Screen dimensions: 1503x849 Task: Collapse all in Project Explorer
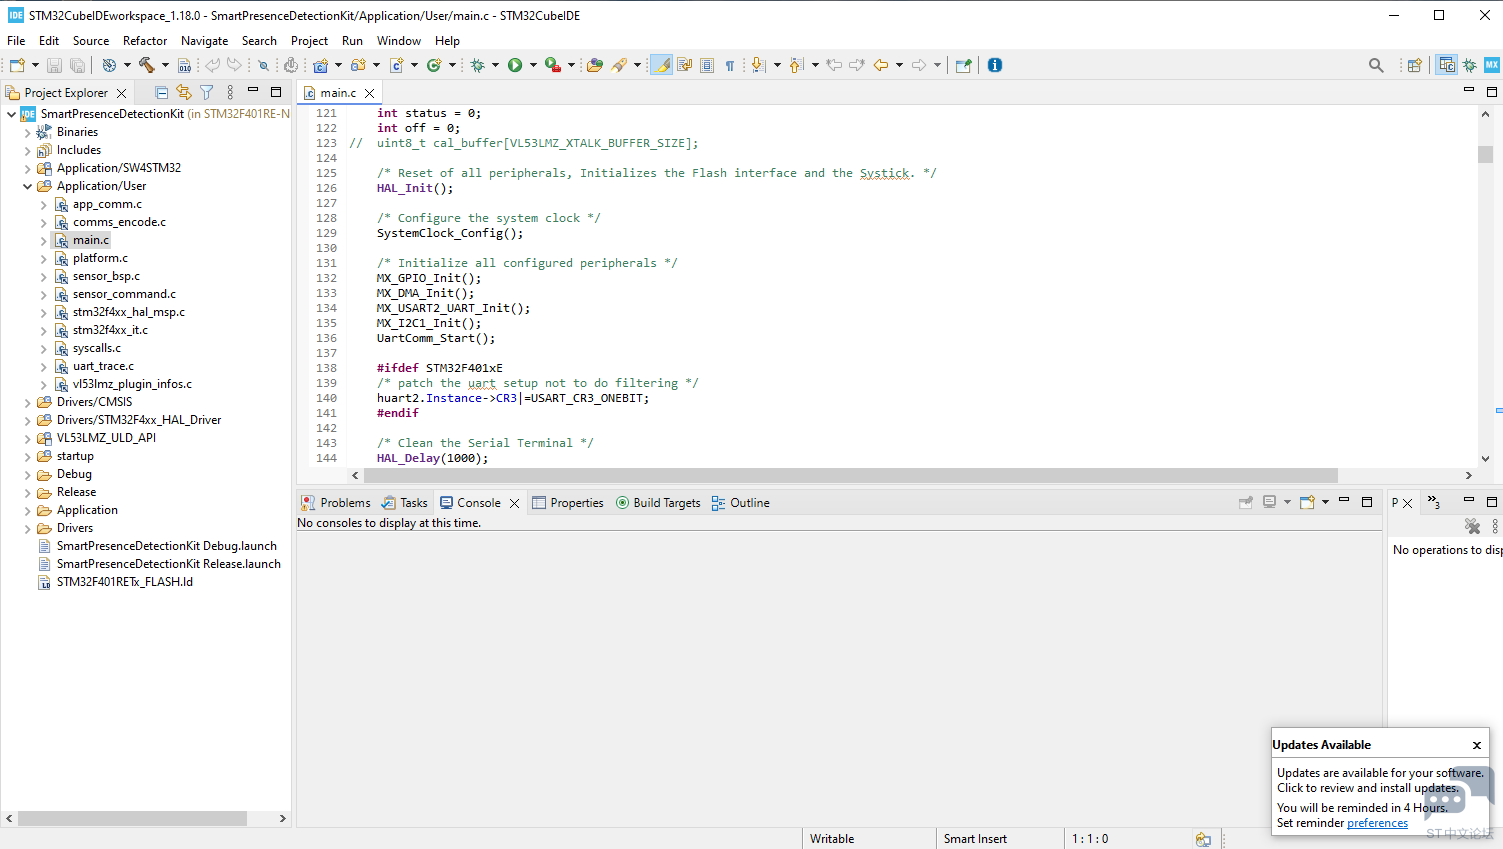[x=161, y=92]
